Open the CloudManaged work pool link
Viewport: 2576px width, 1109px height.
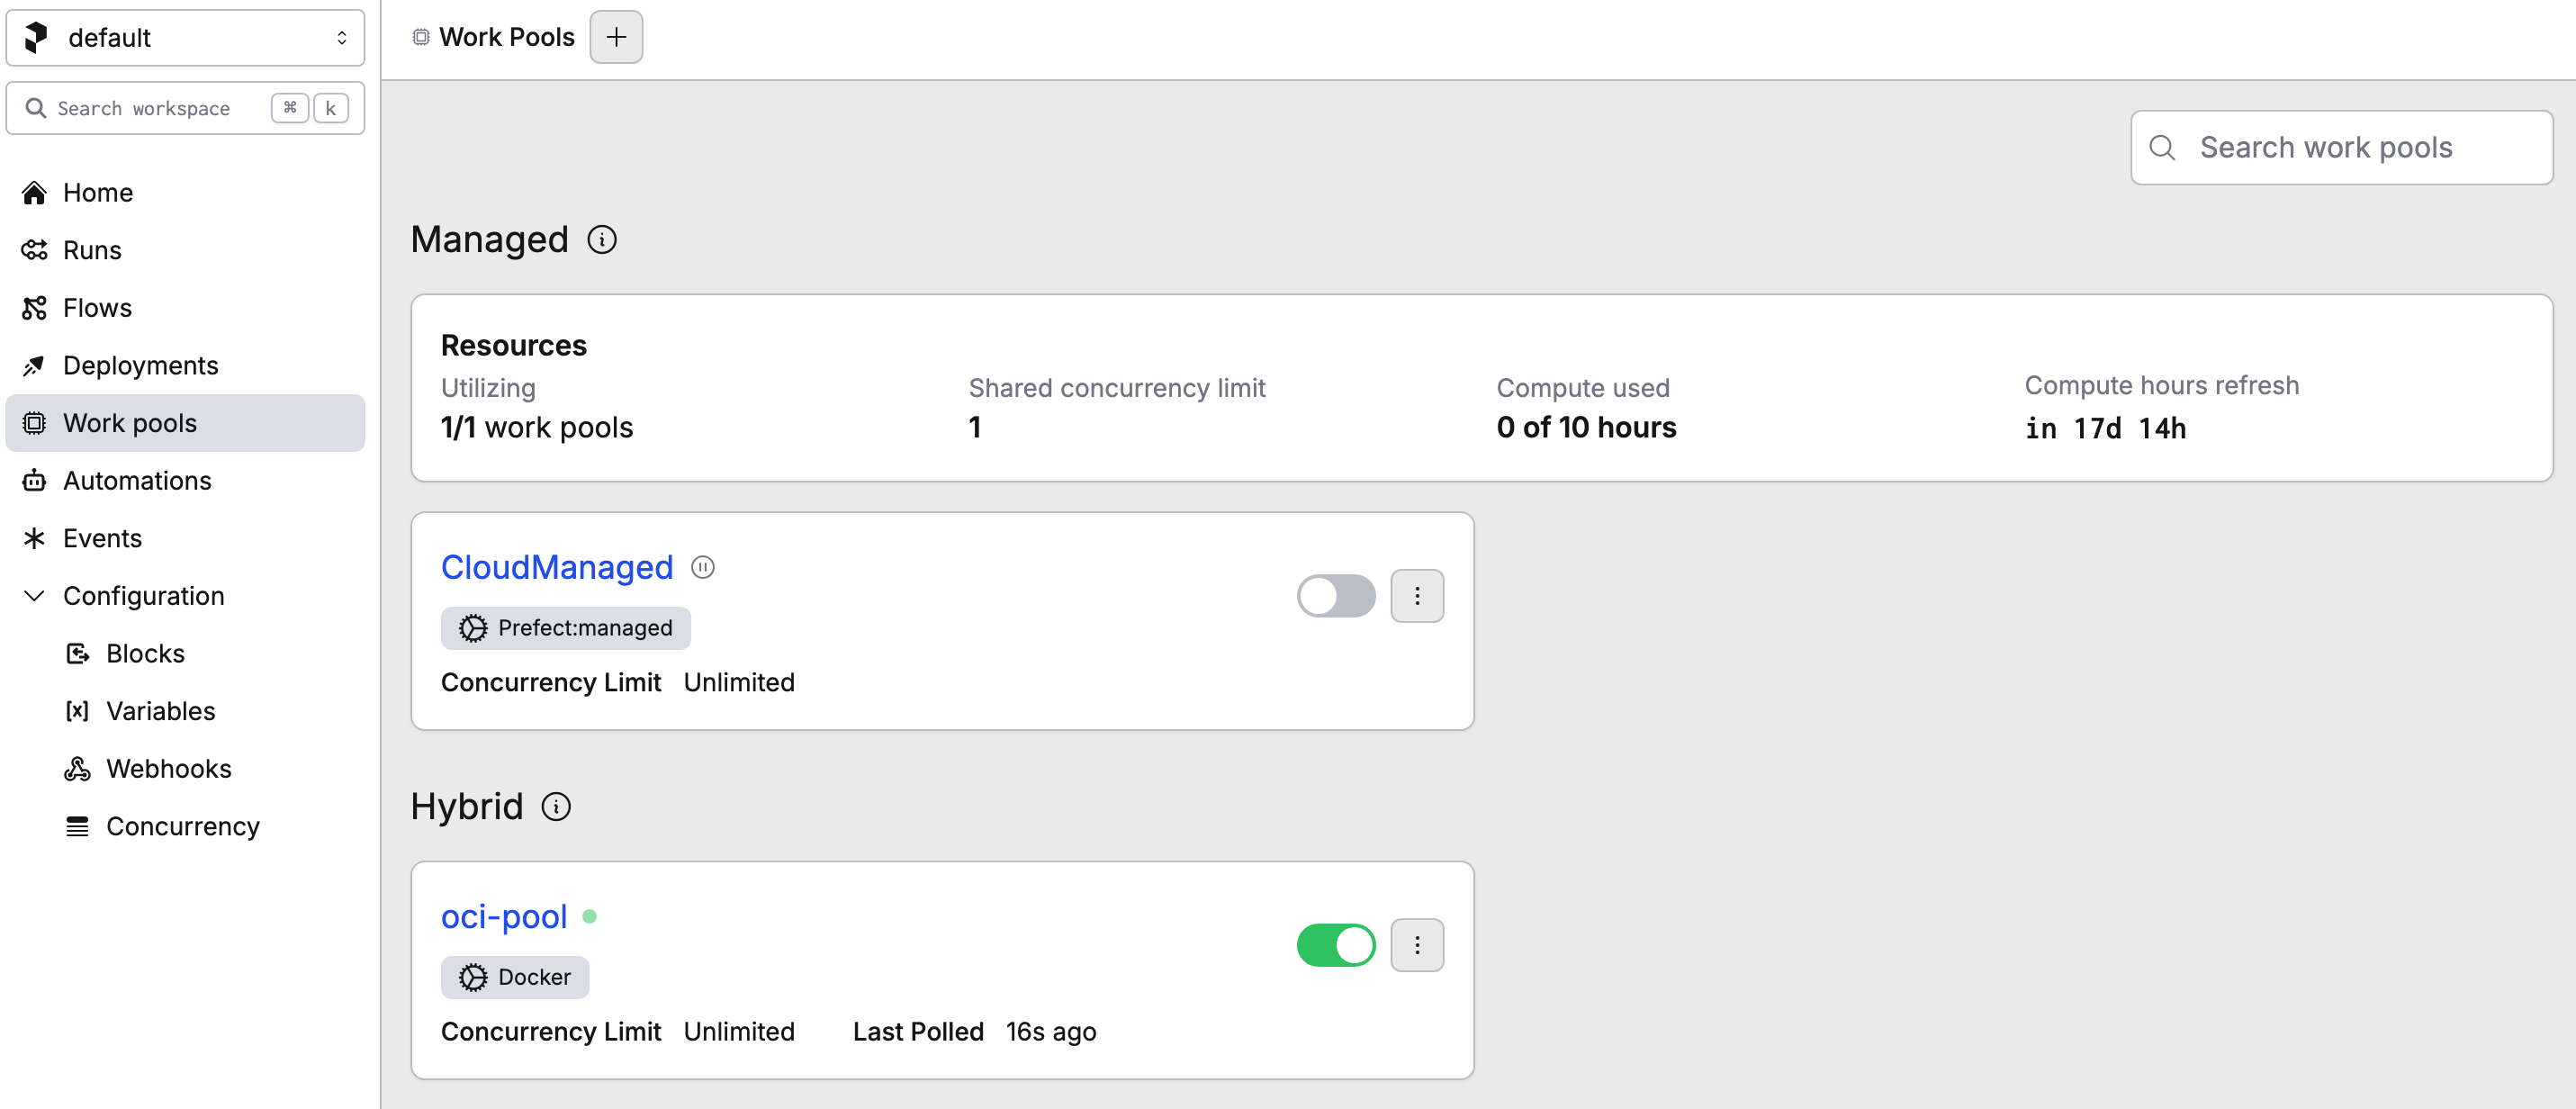coord(557,568)
